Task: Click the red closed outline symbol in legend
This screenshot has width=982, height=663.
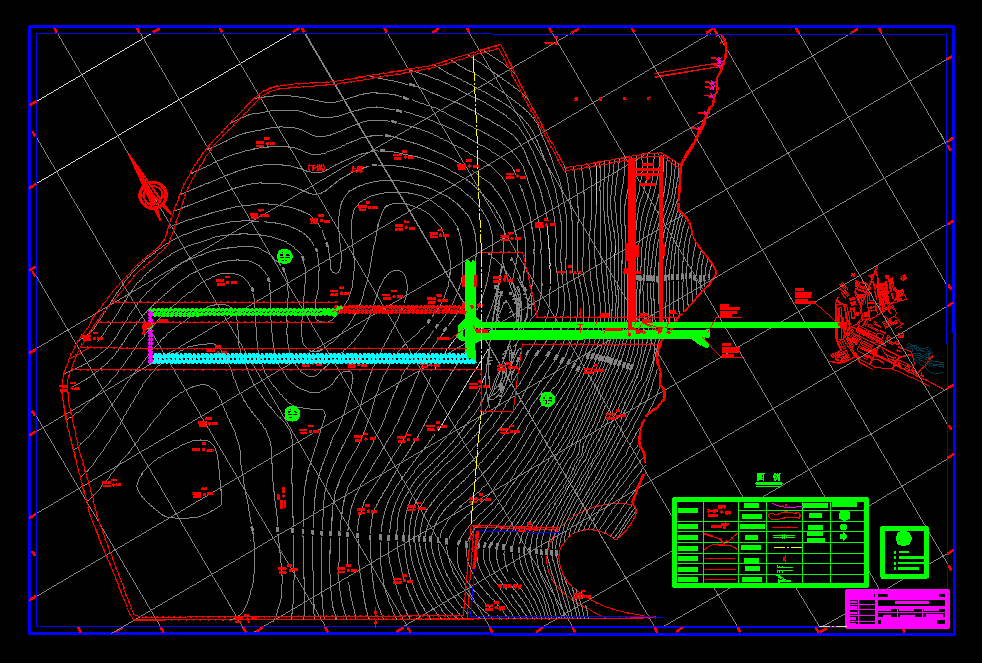Action: pyautogui.click(x=784, y=516)
